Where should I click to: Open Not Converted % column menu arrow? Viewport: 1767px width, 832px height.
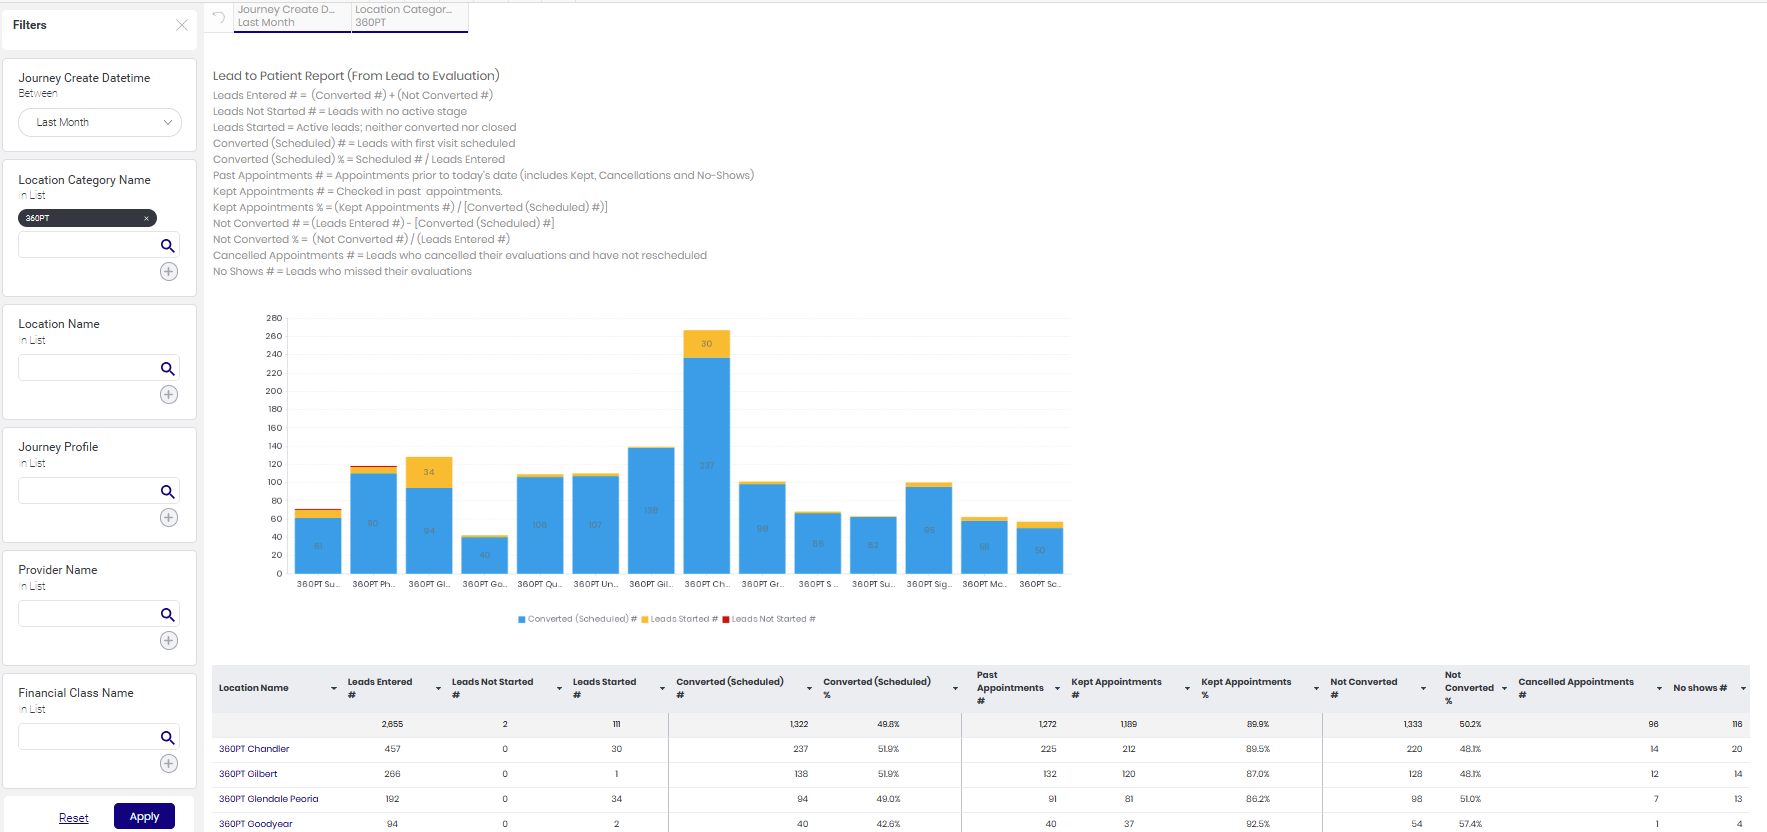click(x=1504, y=688)
